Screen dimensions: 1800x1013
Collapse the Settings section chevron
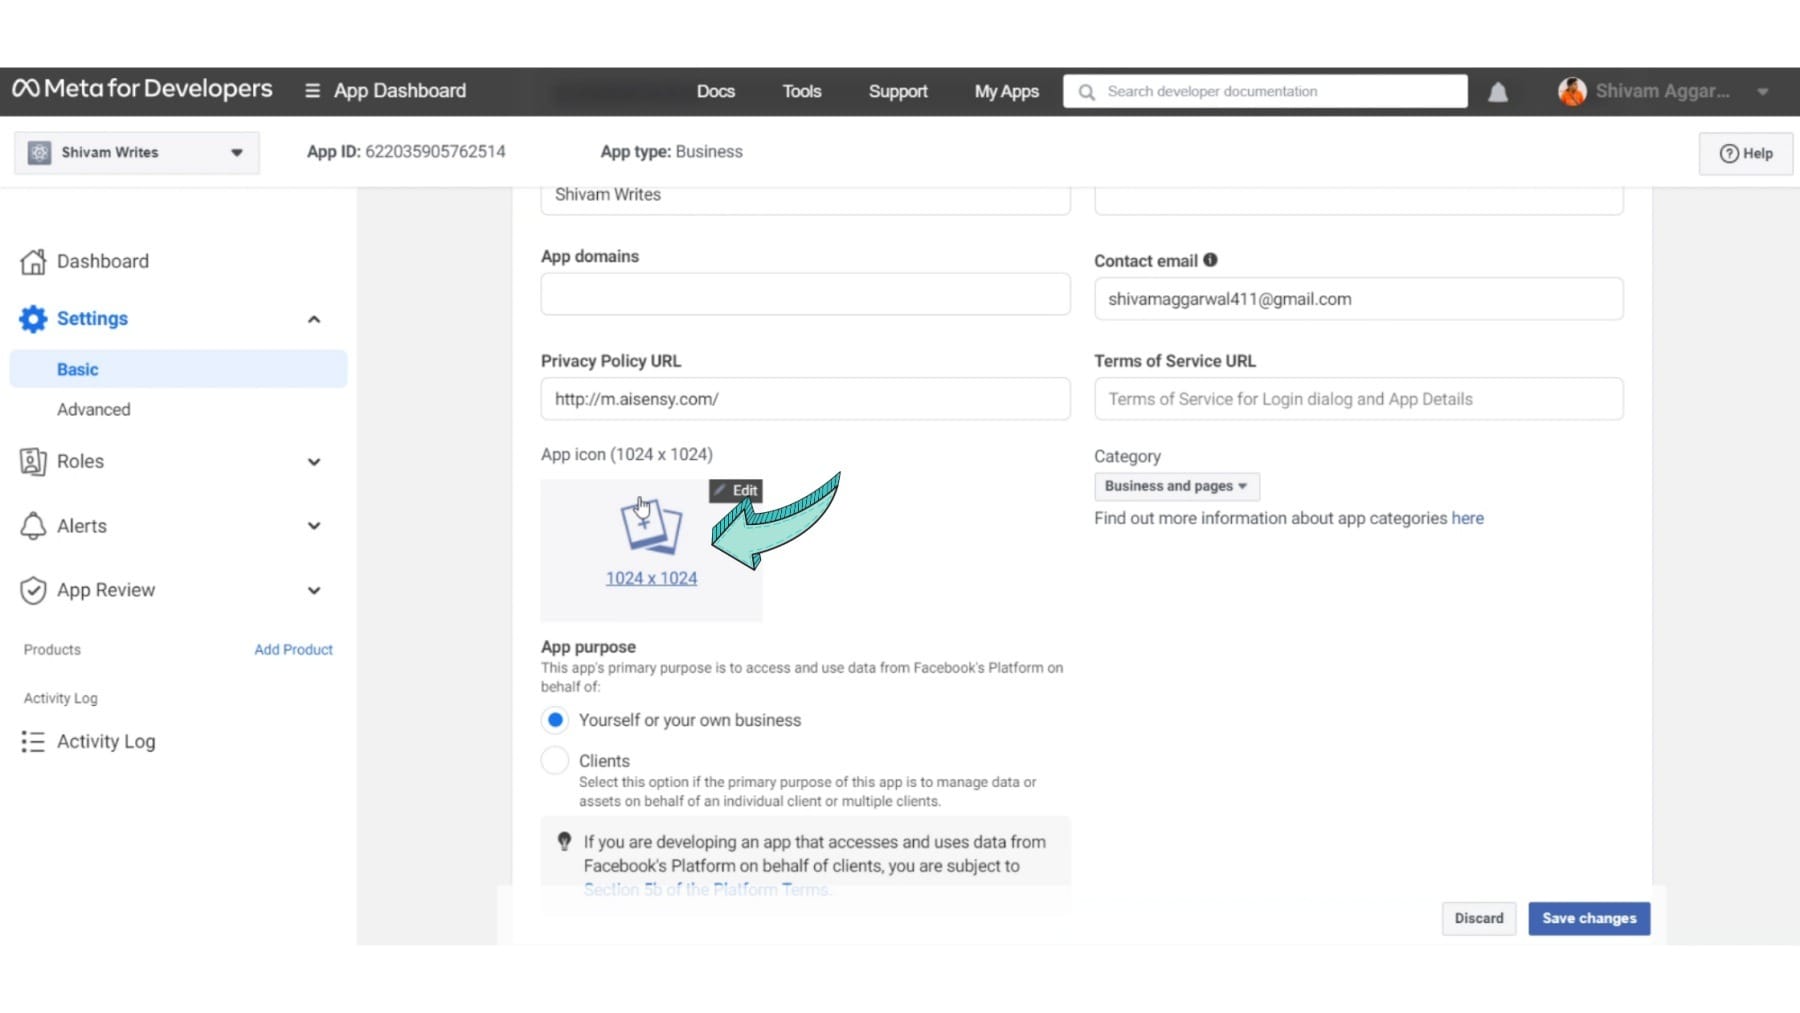pyautogui.click(x=314, y=320)
